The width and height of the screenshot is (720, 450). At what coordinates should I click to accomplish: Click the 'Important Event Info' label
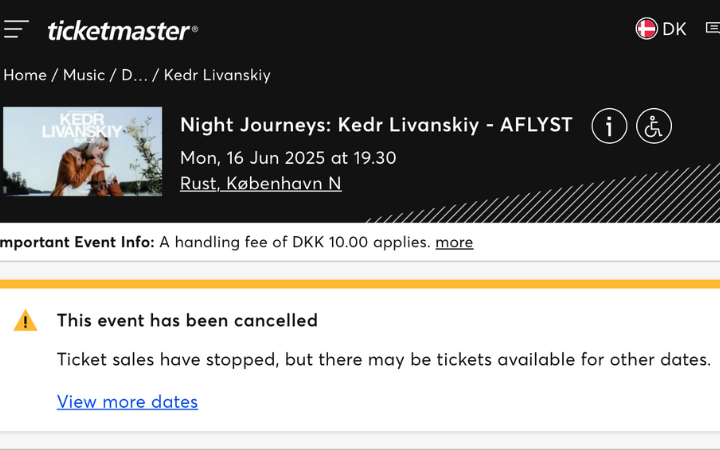(76, 242)
